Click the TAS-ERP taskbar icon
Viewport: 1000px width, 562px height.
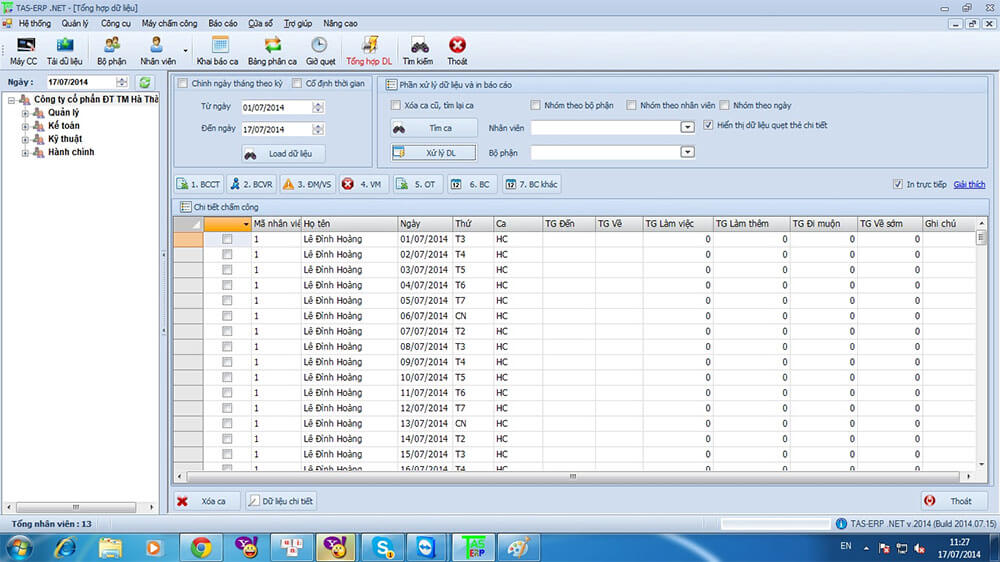[474, 547]
